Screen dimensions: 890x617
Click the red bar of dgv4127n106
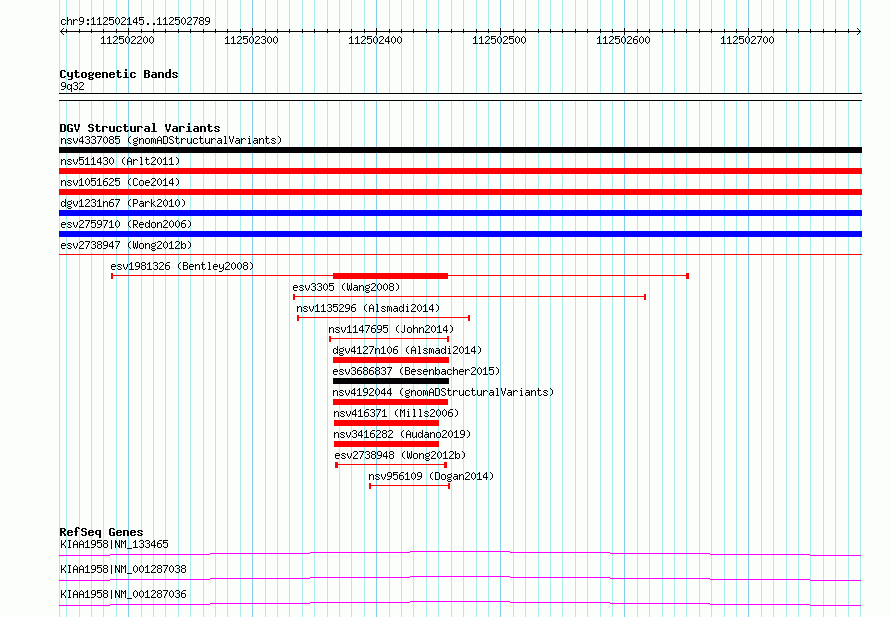tap(391, 360)
